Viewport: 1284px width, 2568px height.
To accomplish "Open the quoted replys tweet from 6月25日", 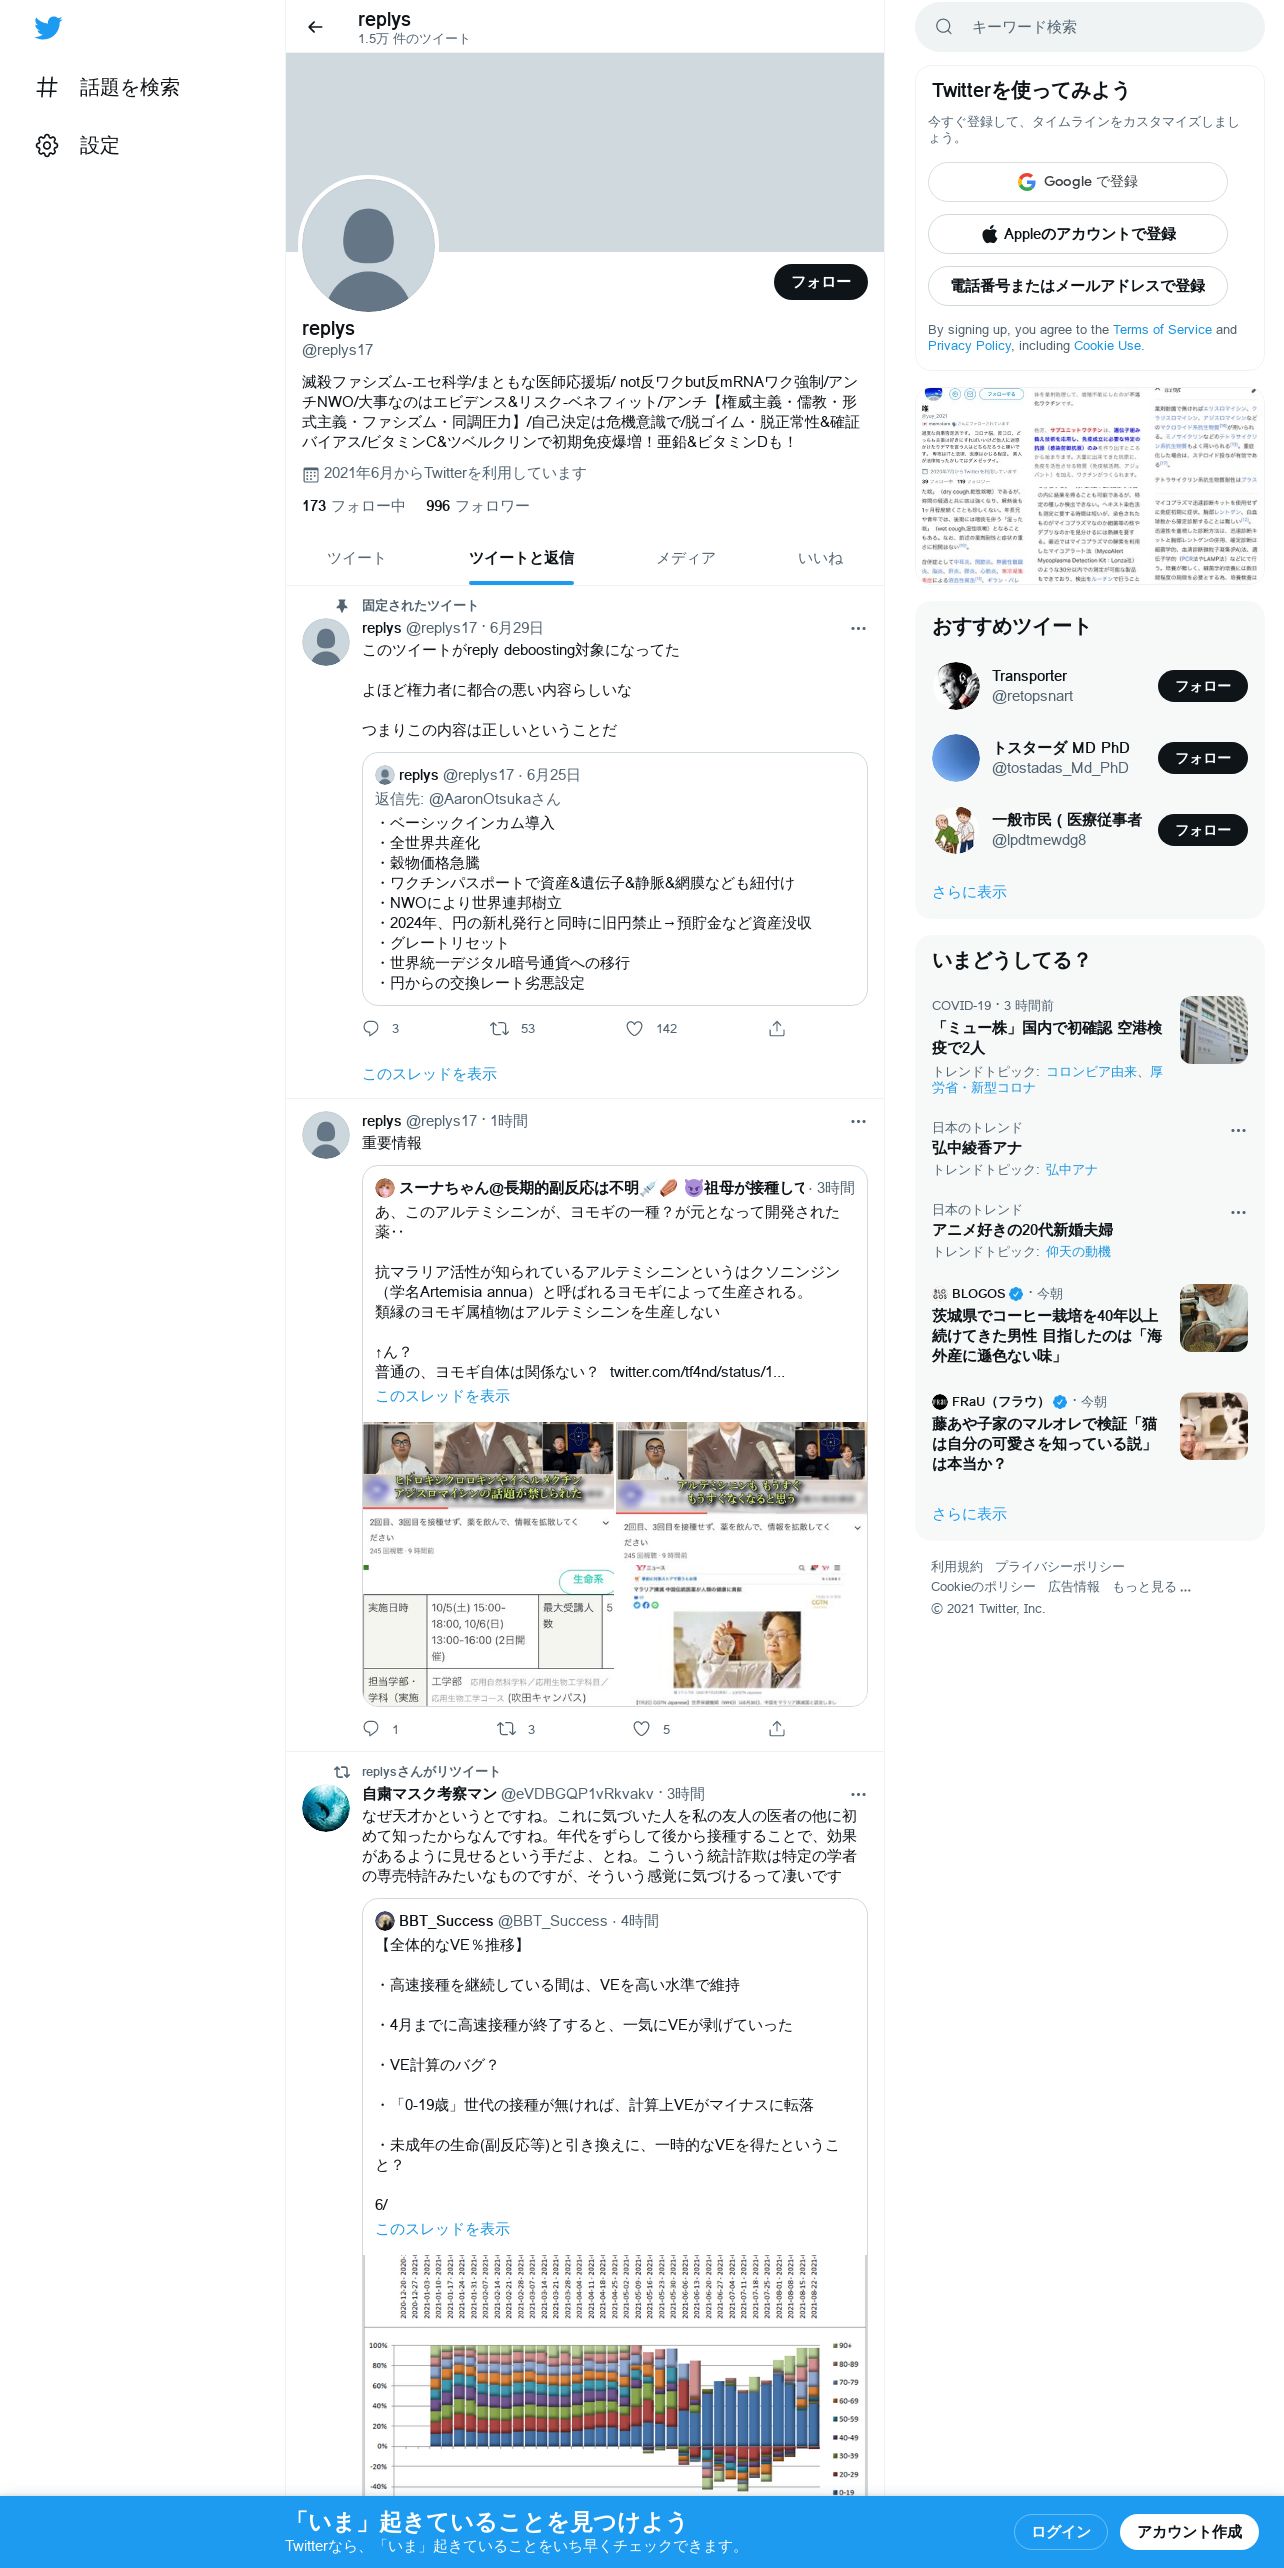I will tap(614, 879).
